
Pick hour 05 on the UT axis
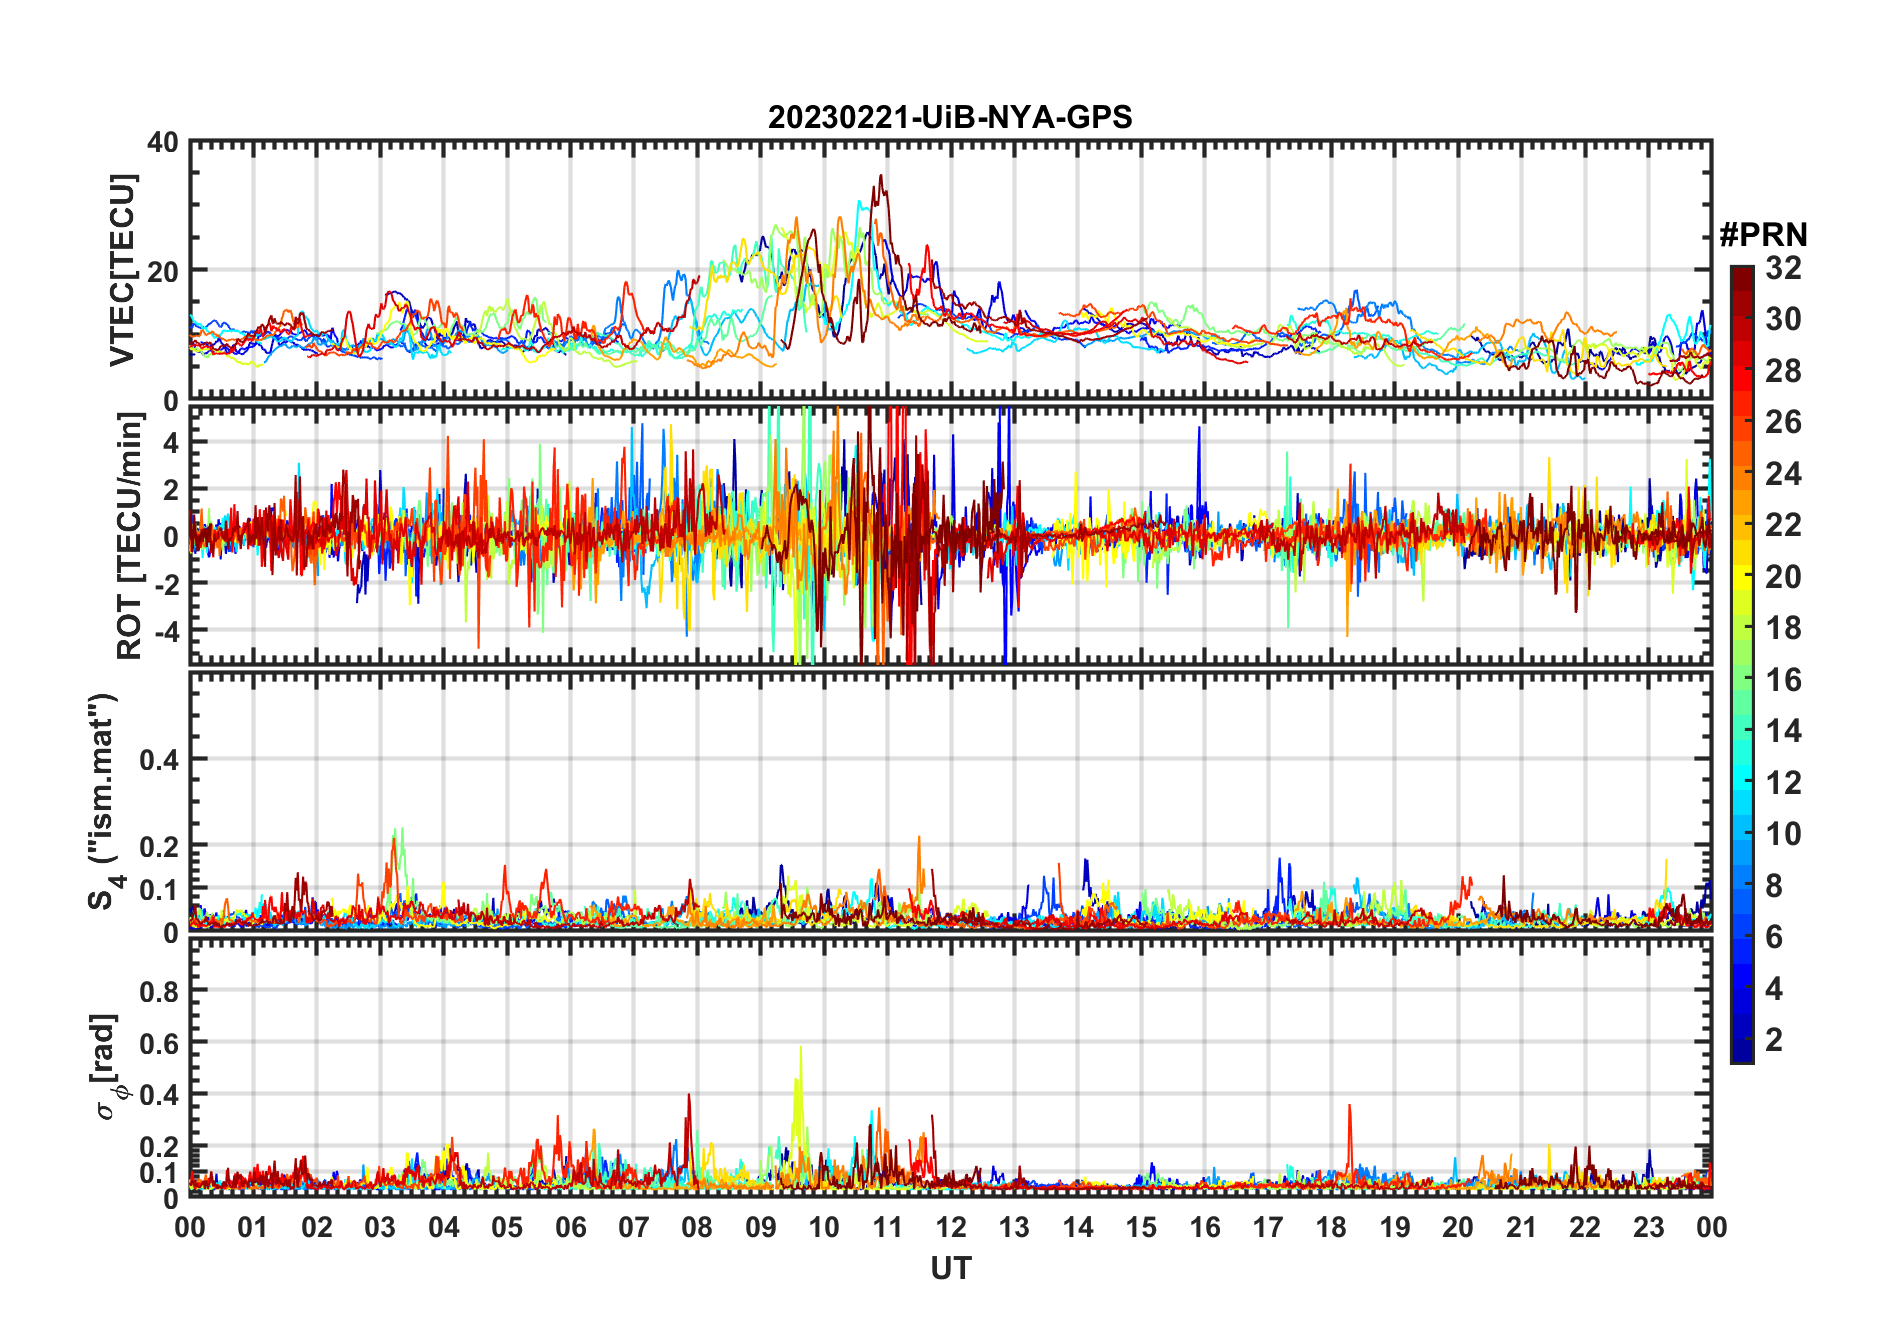pyautogui.click(x=507, y=1227)
